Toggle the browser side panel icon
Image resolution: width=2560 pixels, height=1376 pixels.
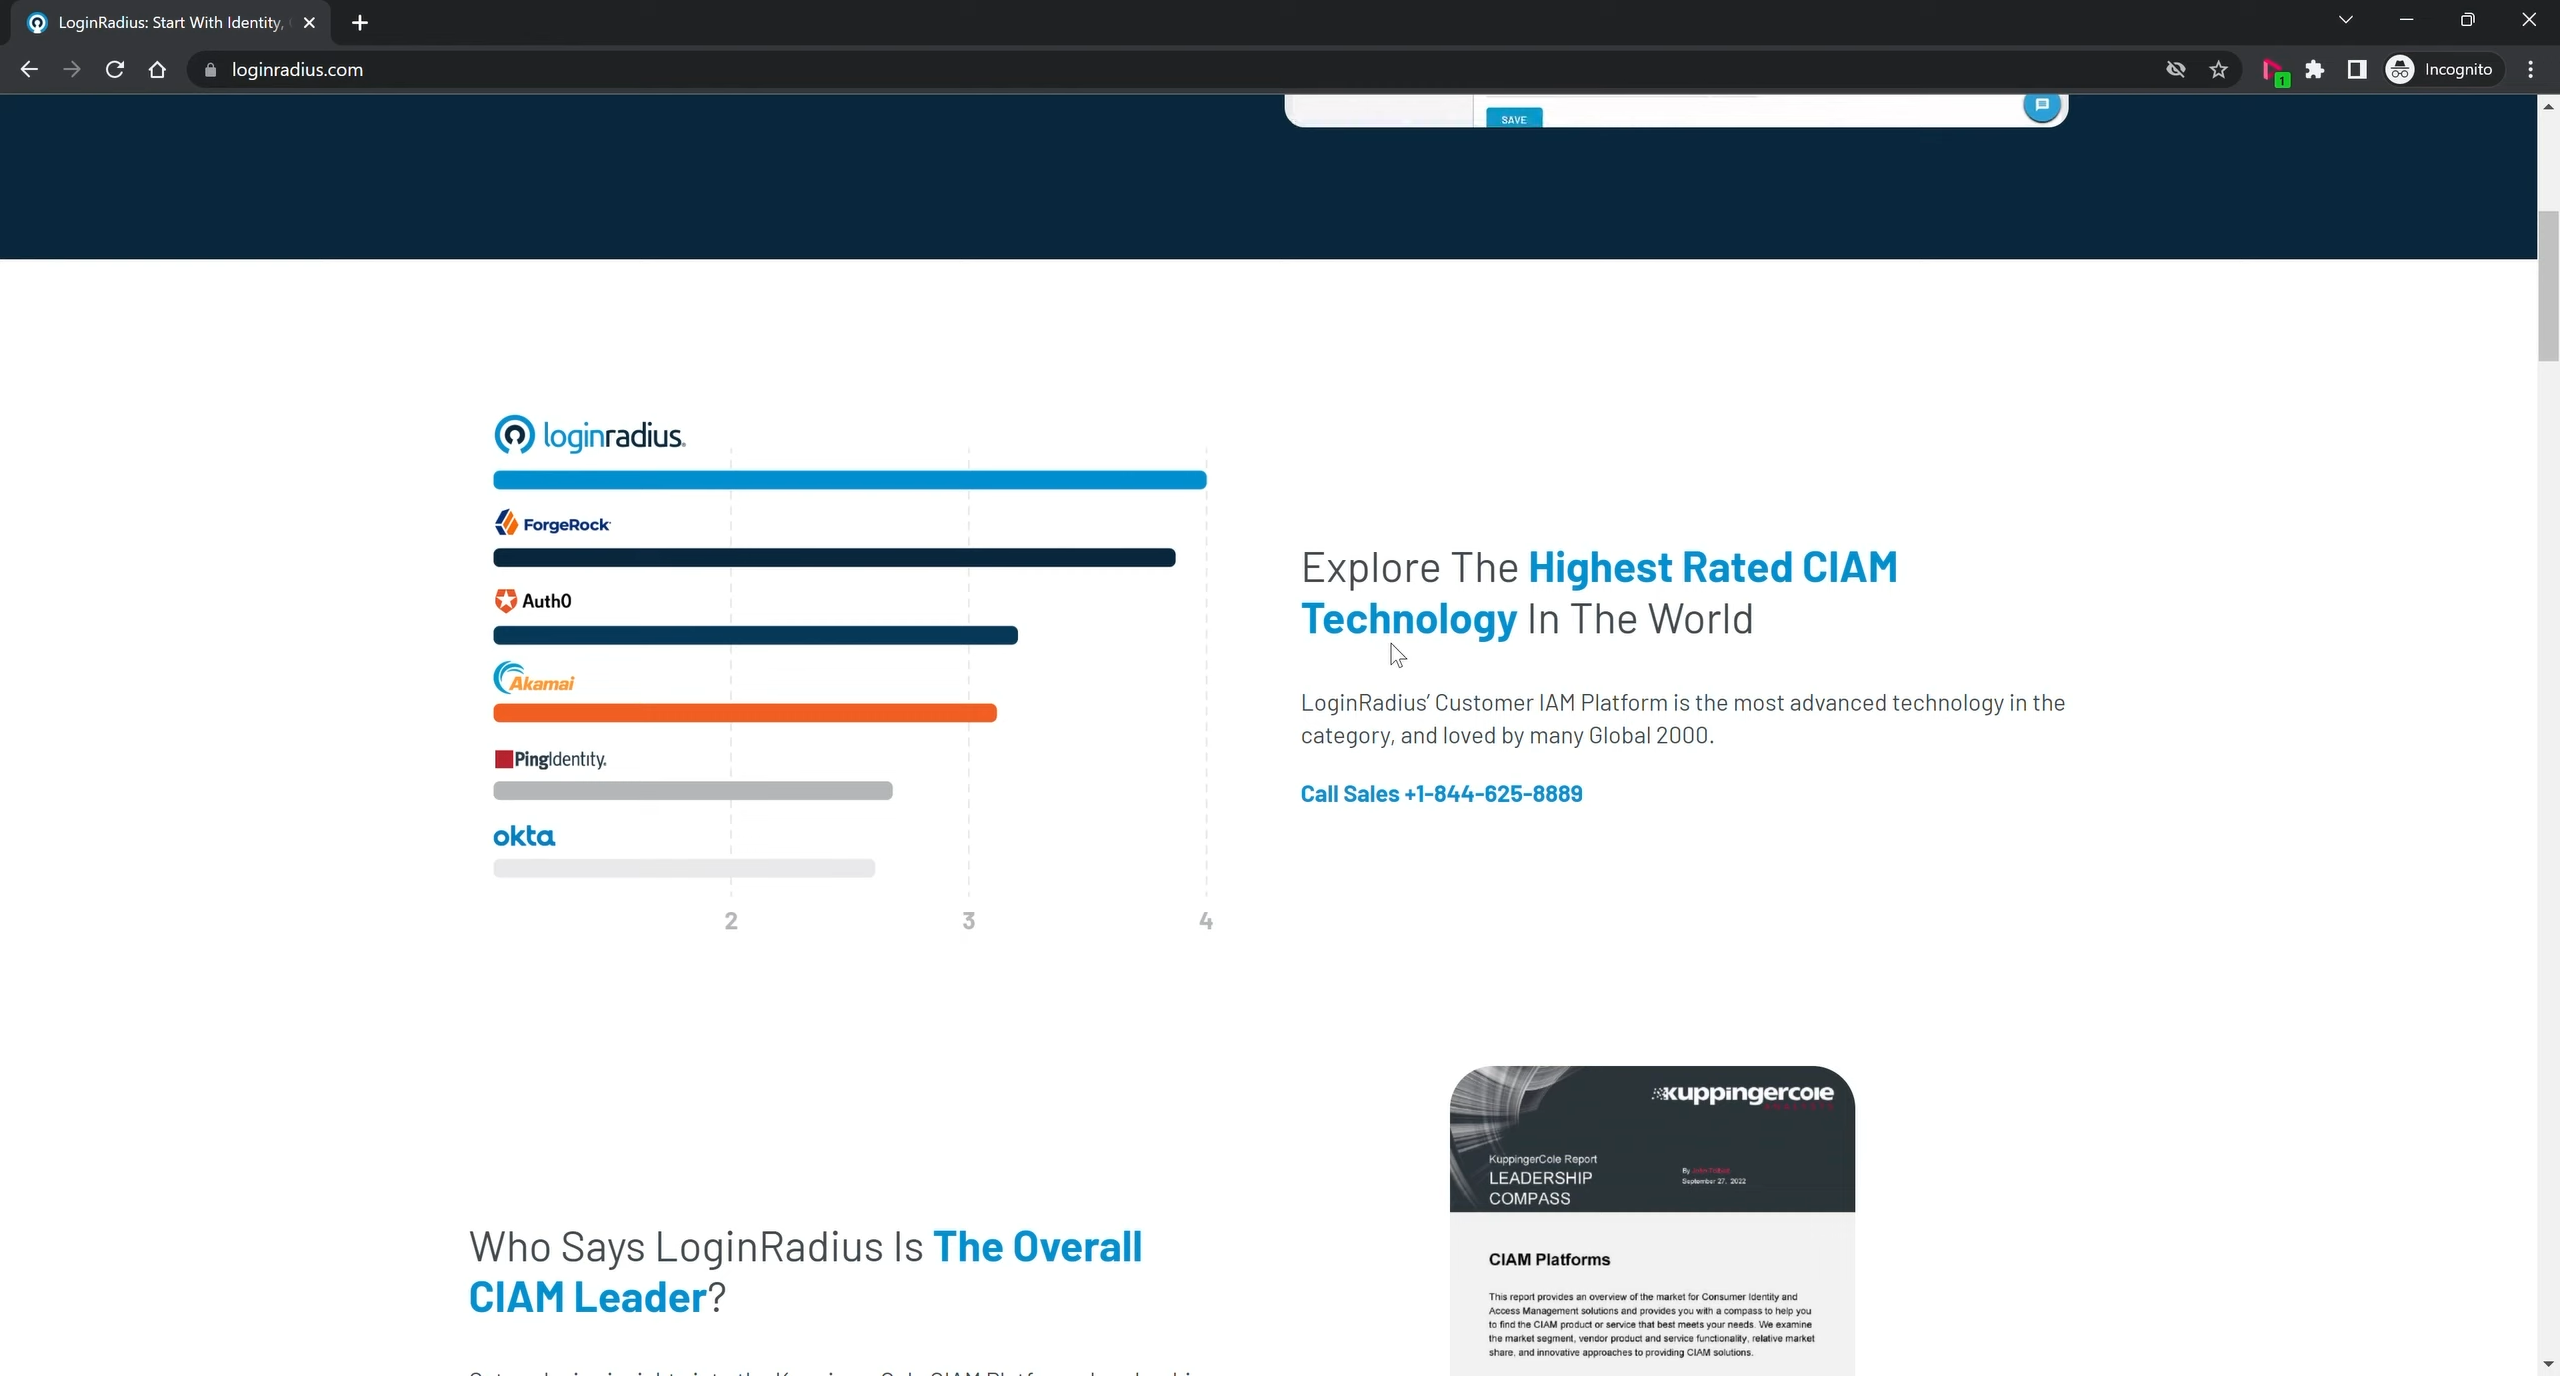click(x=2357, y=69)
